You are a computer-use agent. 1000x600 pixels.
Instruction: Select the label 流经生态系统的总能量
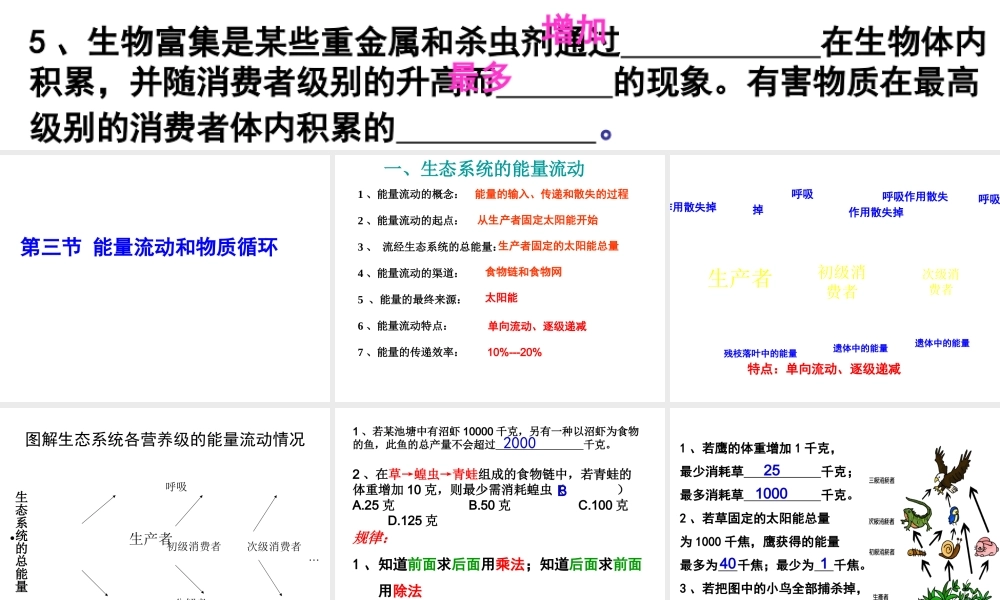pyautogui.click(x=439, y=247)
